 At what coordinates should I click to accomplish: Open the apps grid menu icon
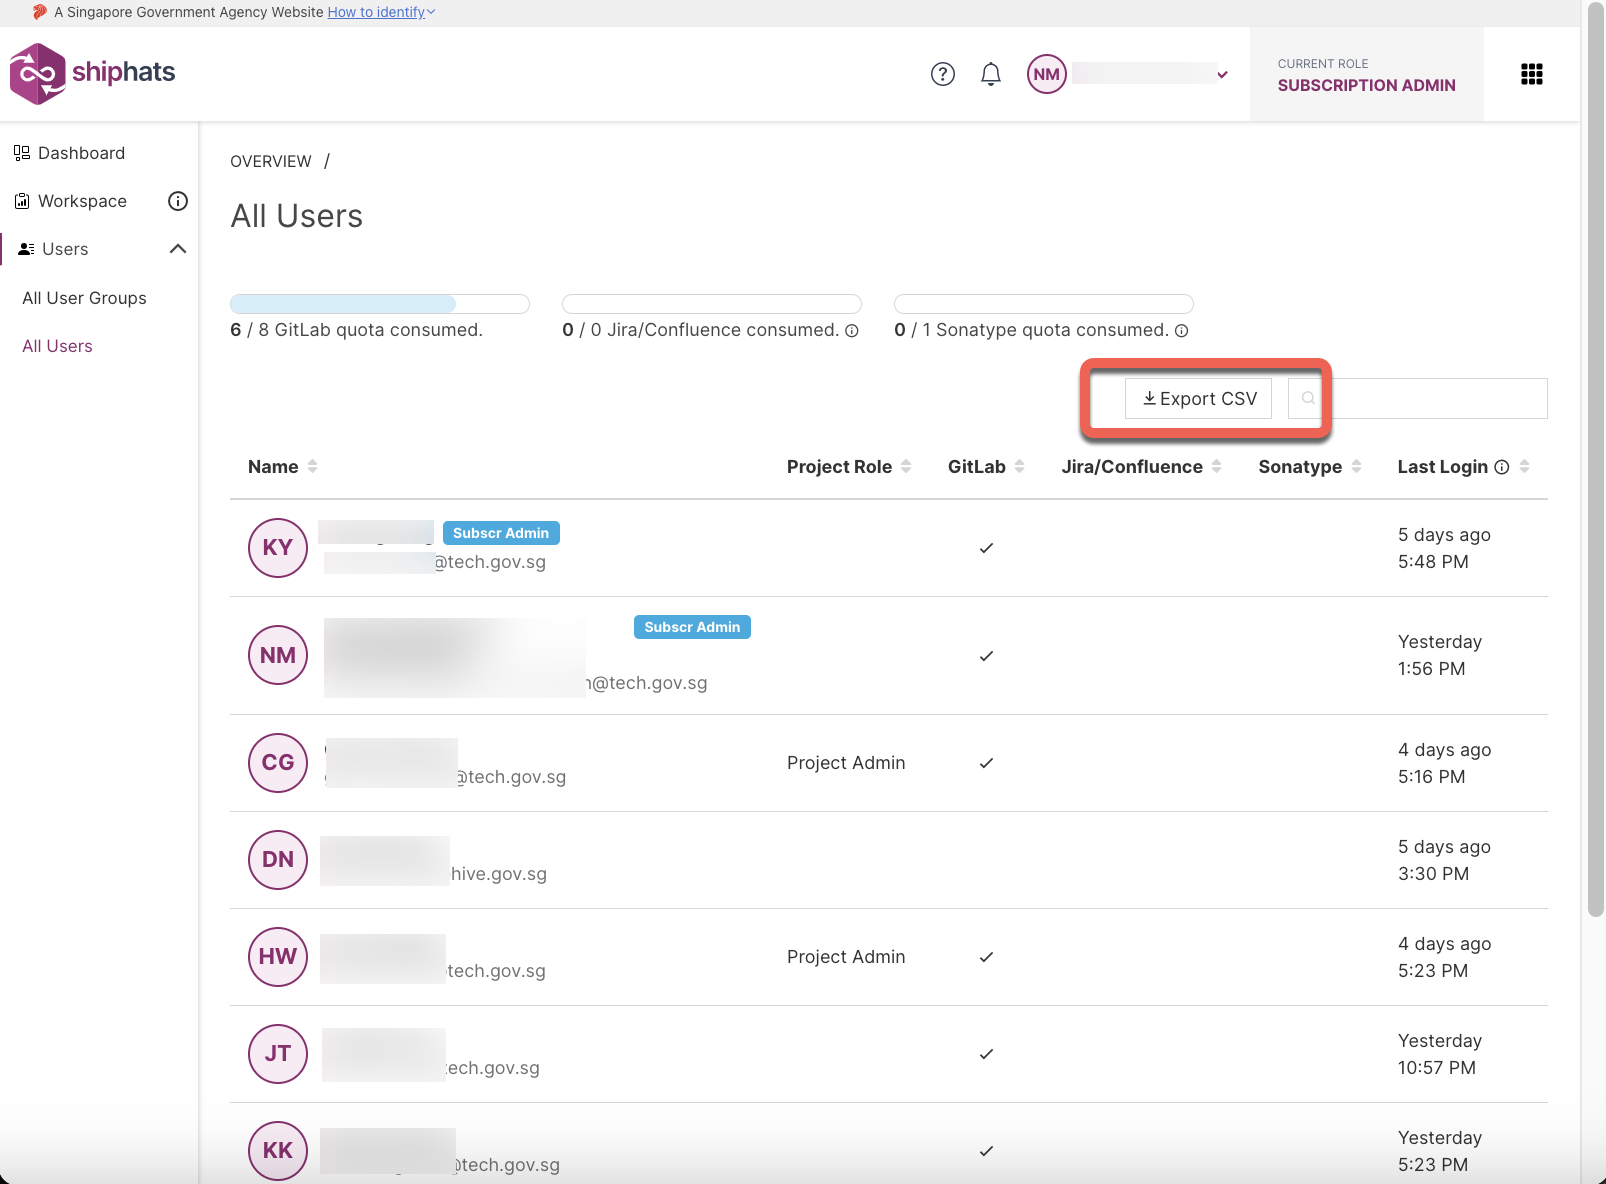pyautogui.click(x=1531, y=74)
